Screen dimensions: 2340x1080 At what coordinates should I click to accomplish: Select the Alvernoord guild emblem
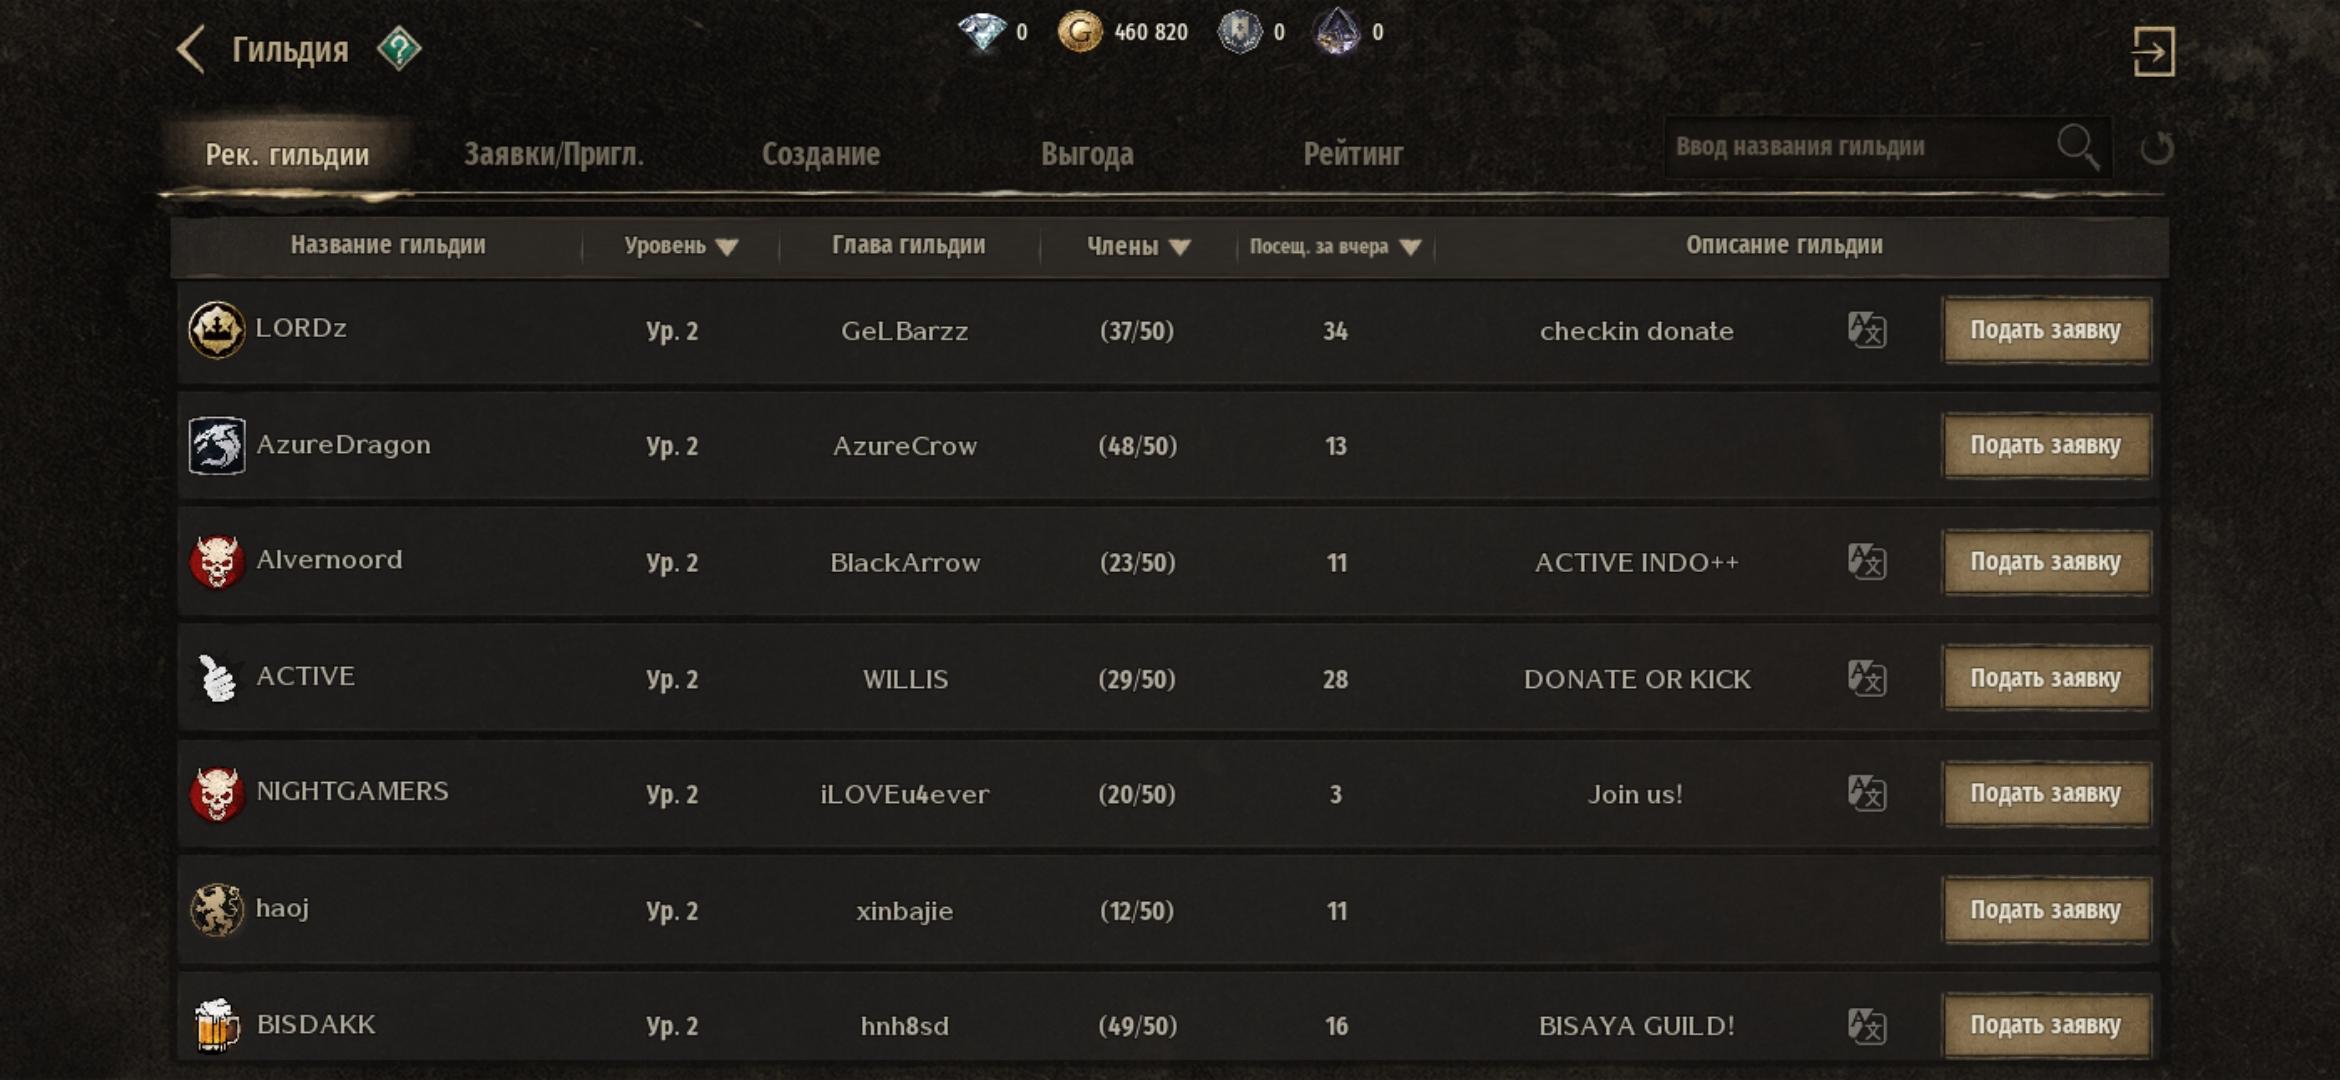217,562
